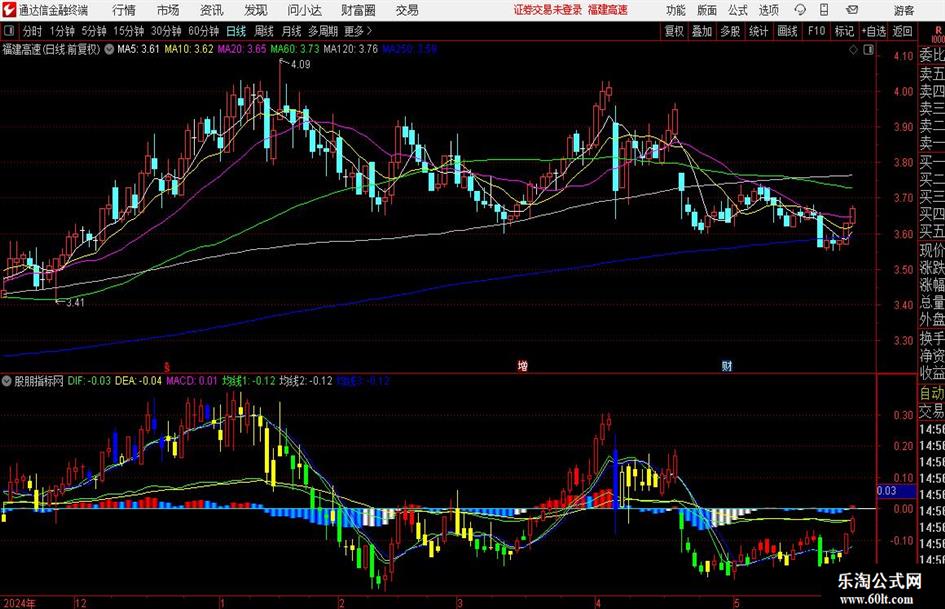
Task: Click the 统计 statistics button
Action: (758, 31)
